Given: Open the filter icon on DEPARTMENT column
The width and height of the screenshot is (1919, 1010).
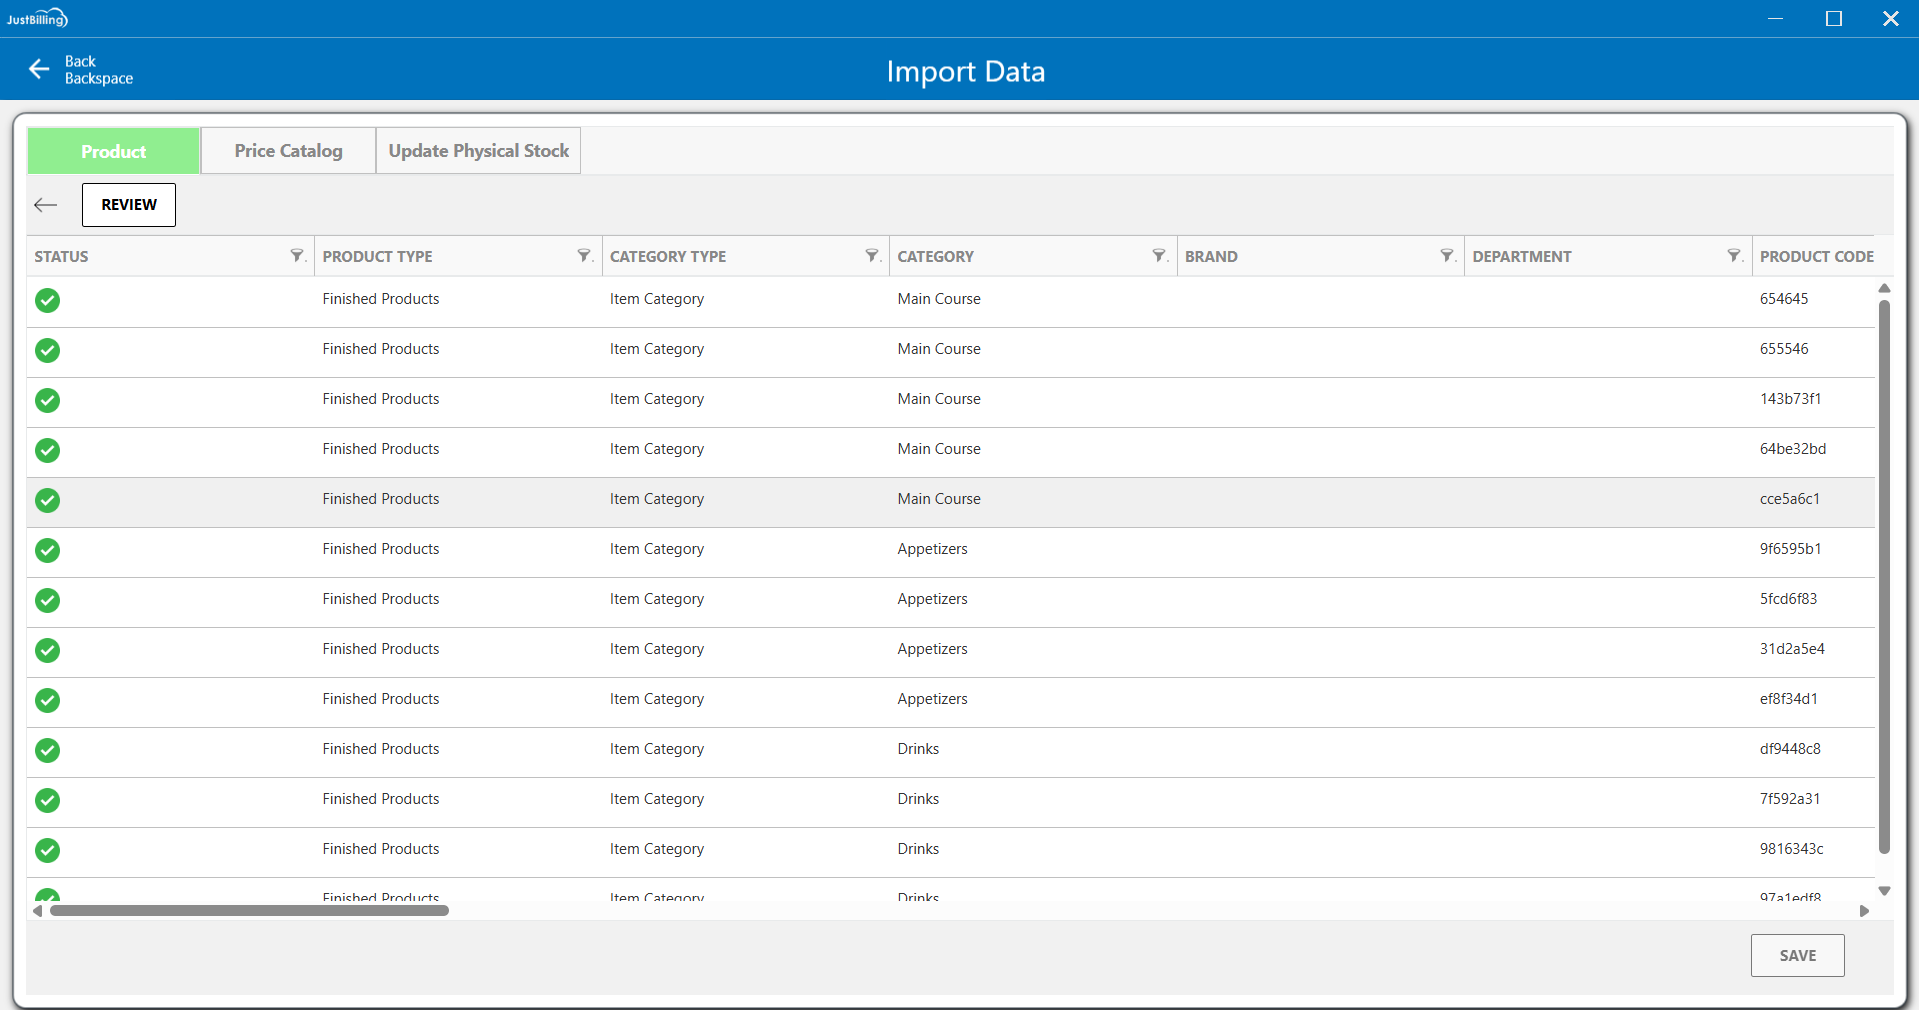Looking at the screenshot, I should click(x=1734, y=256).
